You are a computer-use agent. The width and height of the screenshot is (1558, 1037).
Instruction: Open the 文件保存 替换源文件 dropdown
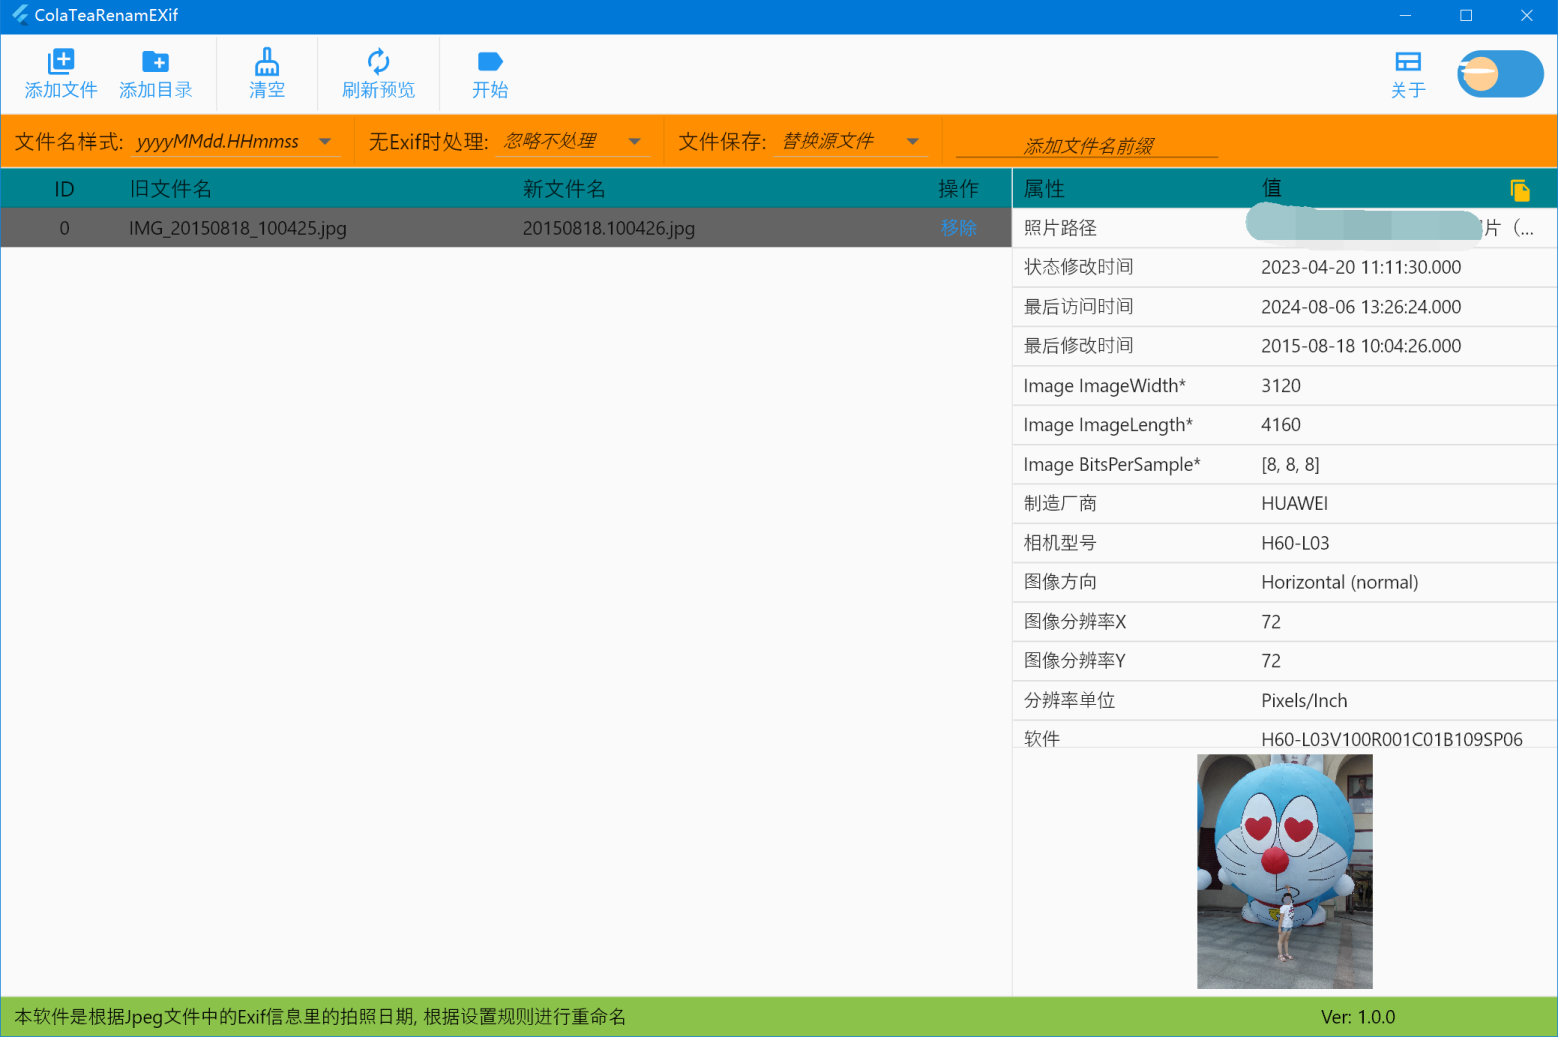851,142
